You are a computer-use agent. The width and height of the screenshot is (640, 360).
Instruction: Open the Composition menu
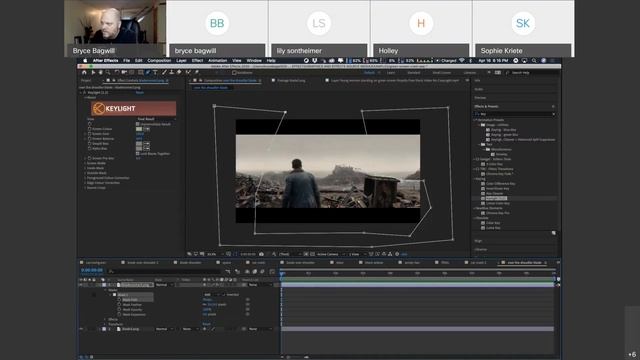click(159, 60)
